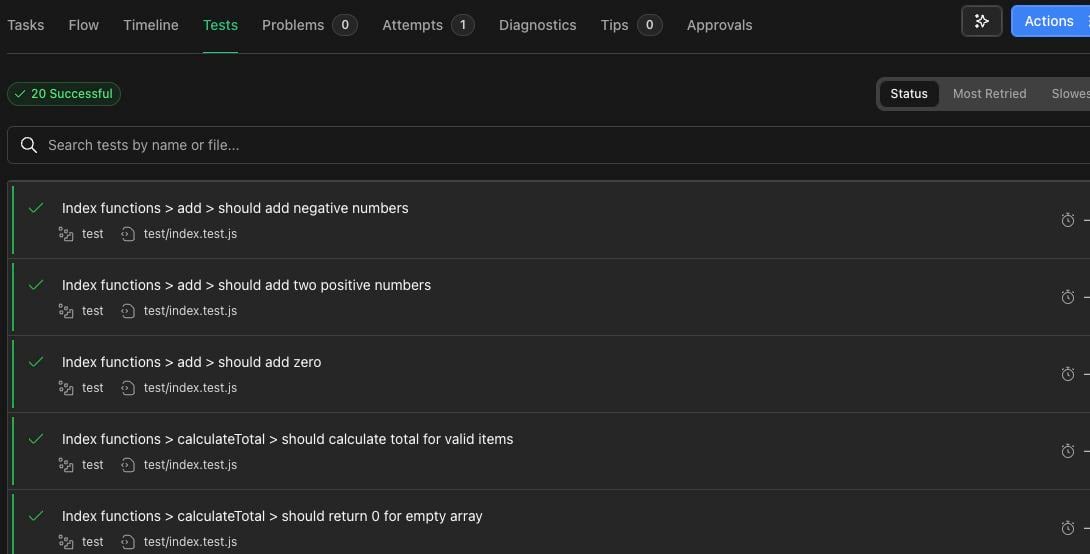Open test/index.test.js under 'should add zero'
The width and height of the screenshot is (1090, 554).
190,389
